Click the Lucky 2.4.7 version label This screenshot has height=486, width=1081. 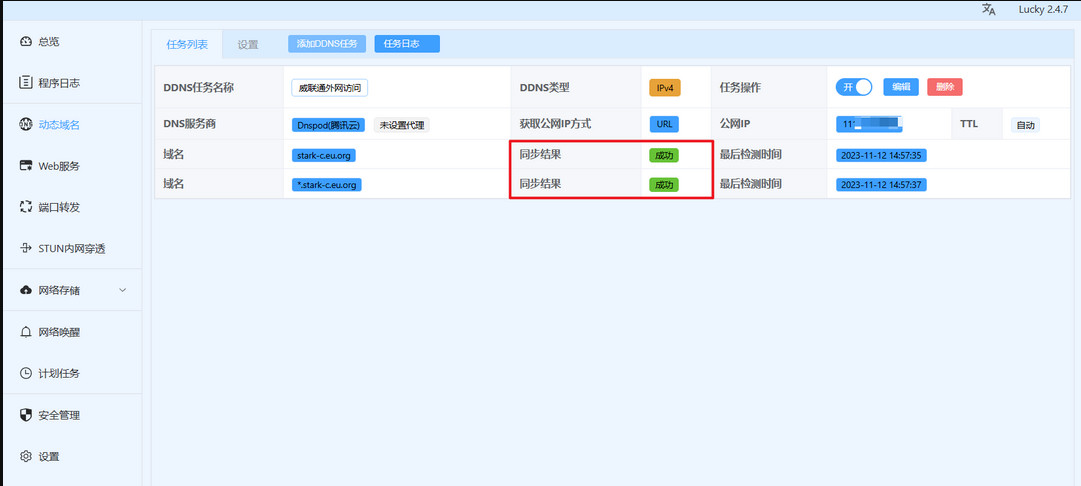(x=1043, y=9)
